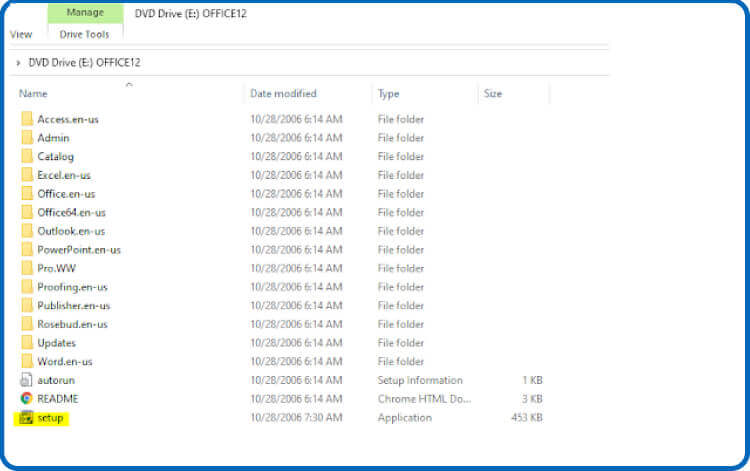Click the autorun setup information file icon
Screen dimensions: 750x471
tap(26, 380)
